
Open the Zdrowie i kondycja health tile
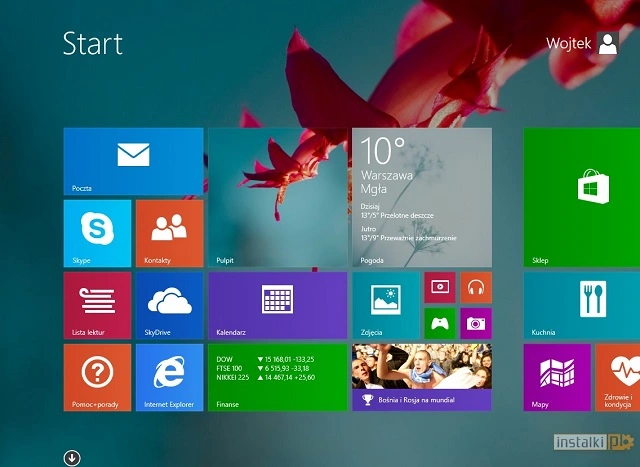click(x=618, y=378)
